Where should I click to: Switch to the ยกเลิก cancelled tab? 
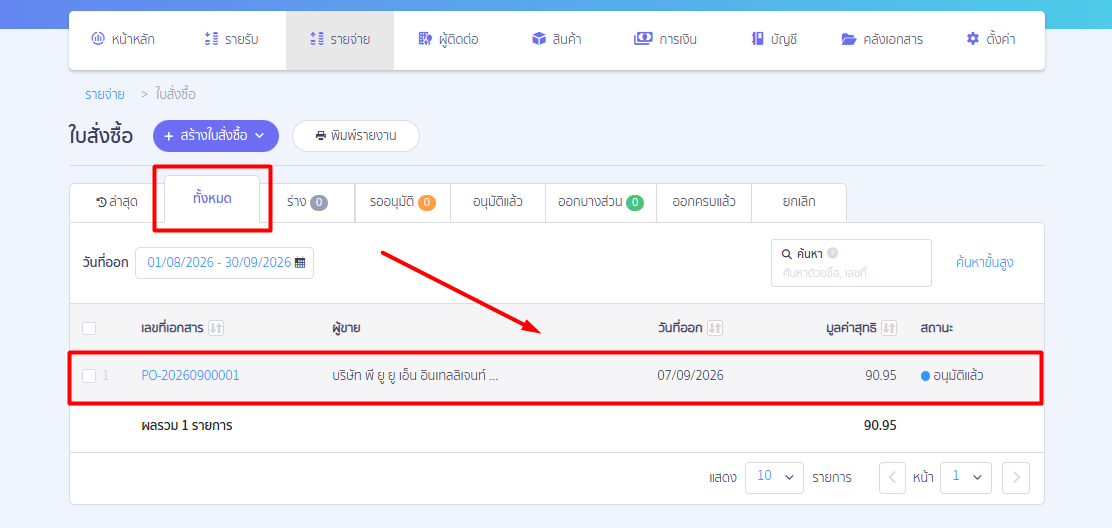coord(799,203)
